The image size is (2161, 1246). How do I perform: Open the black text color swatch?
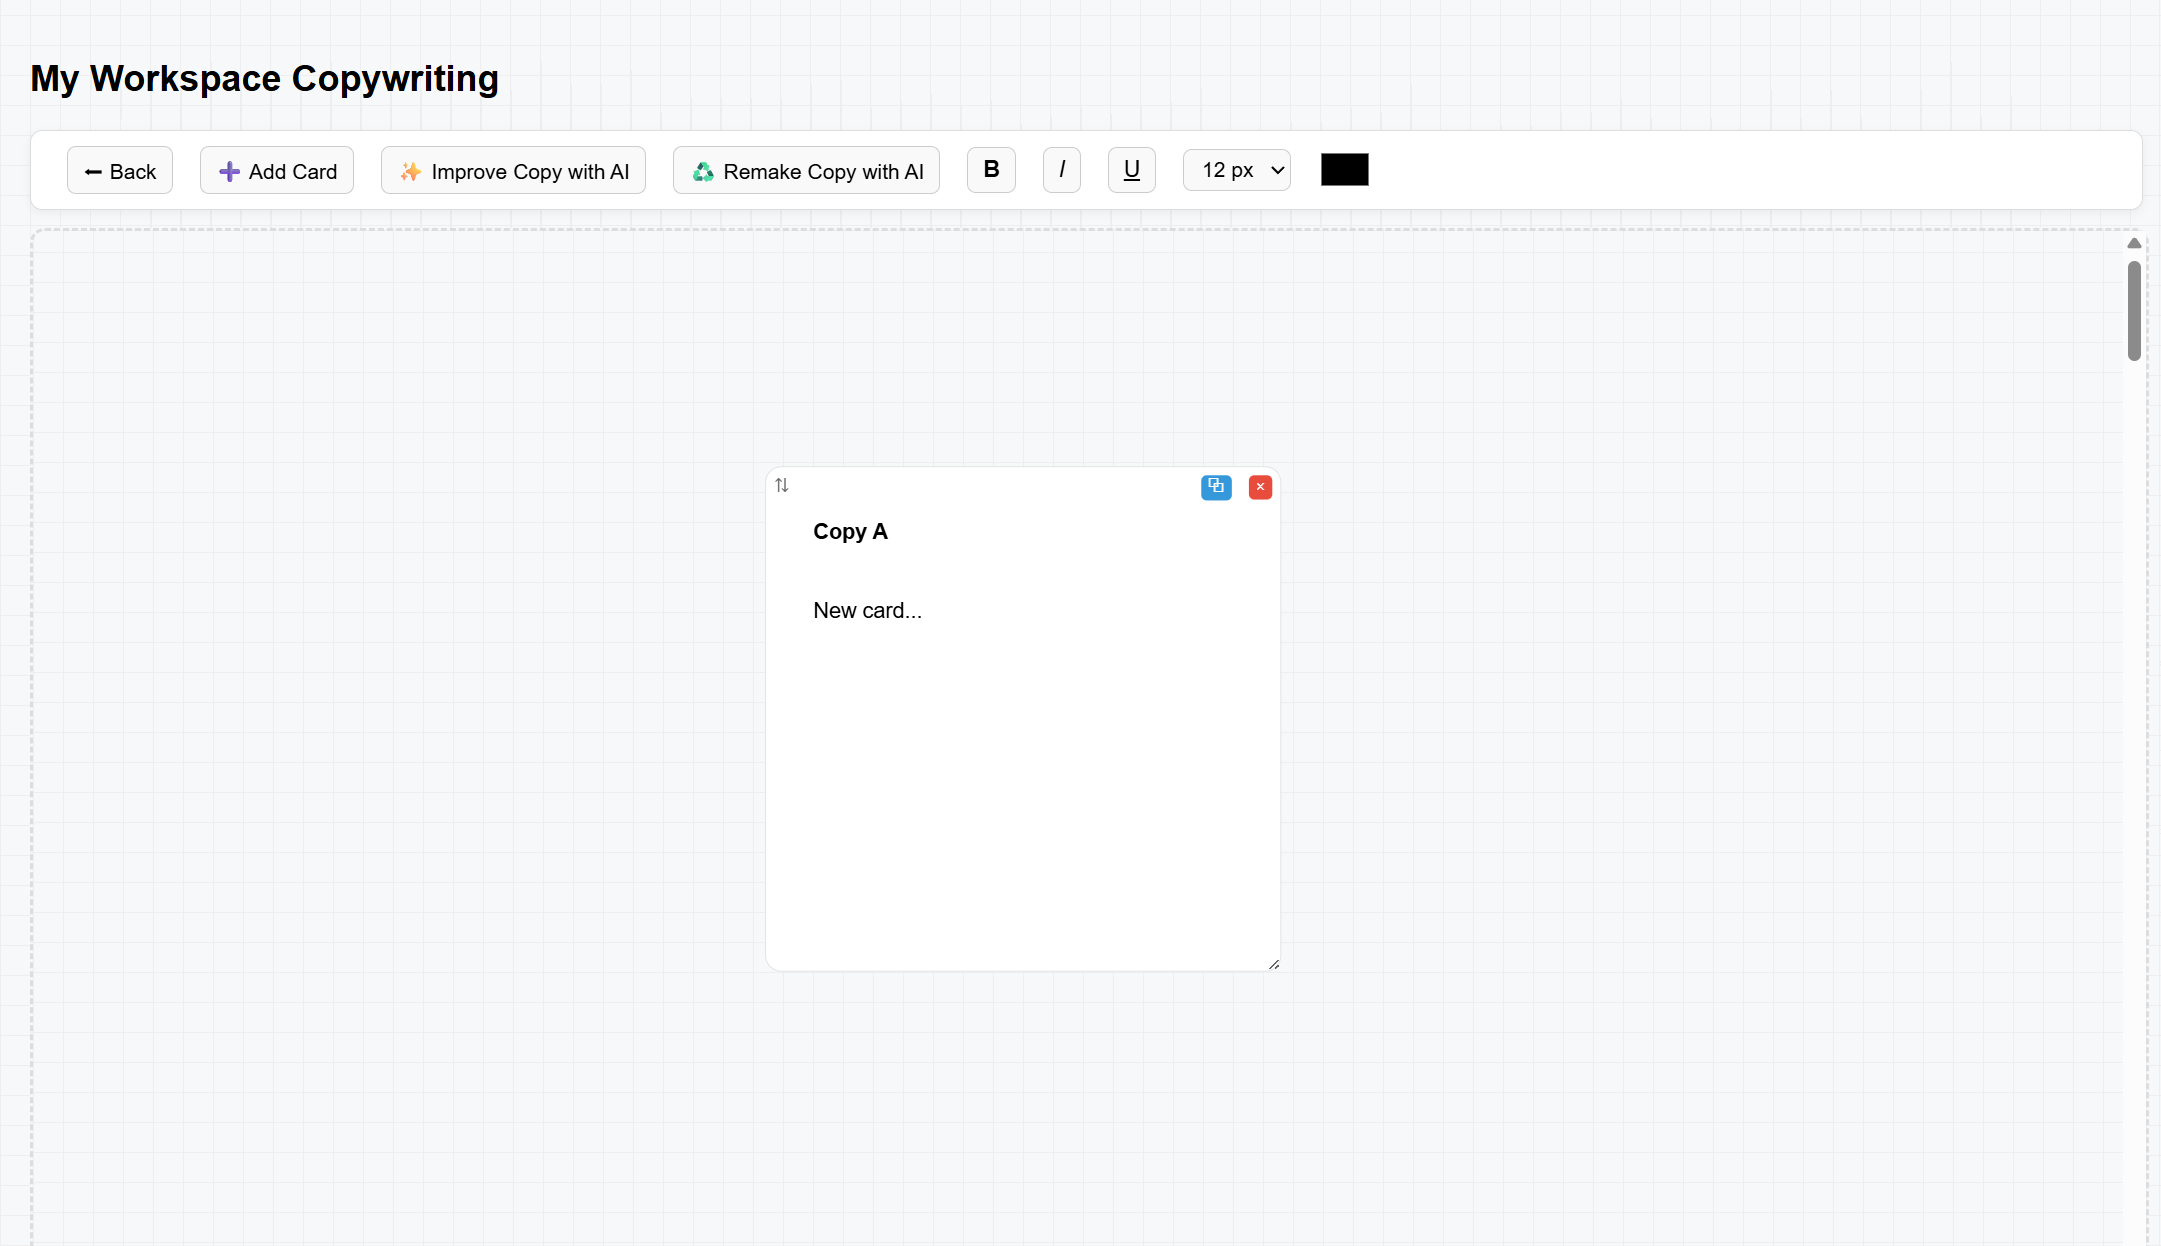tap(1344, 169)
